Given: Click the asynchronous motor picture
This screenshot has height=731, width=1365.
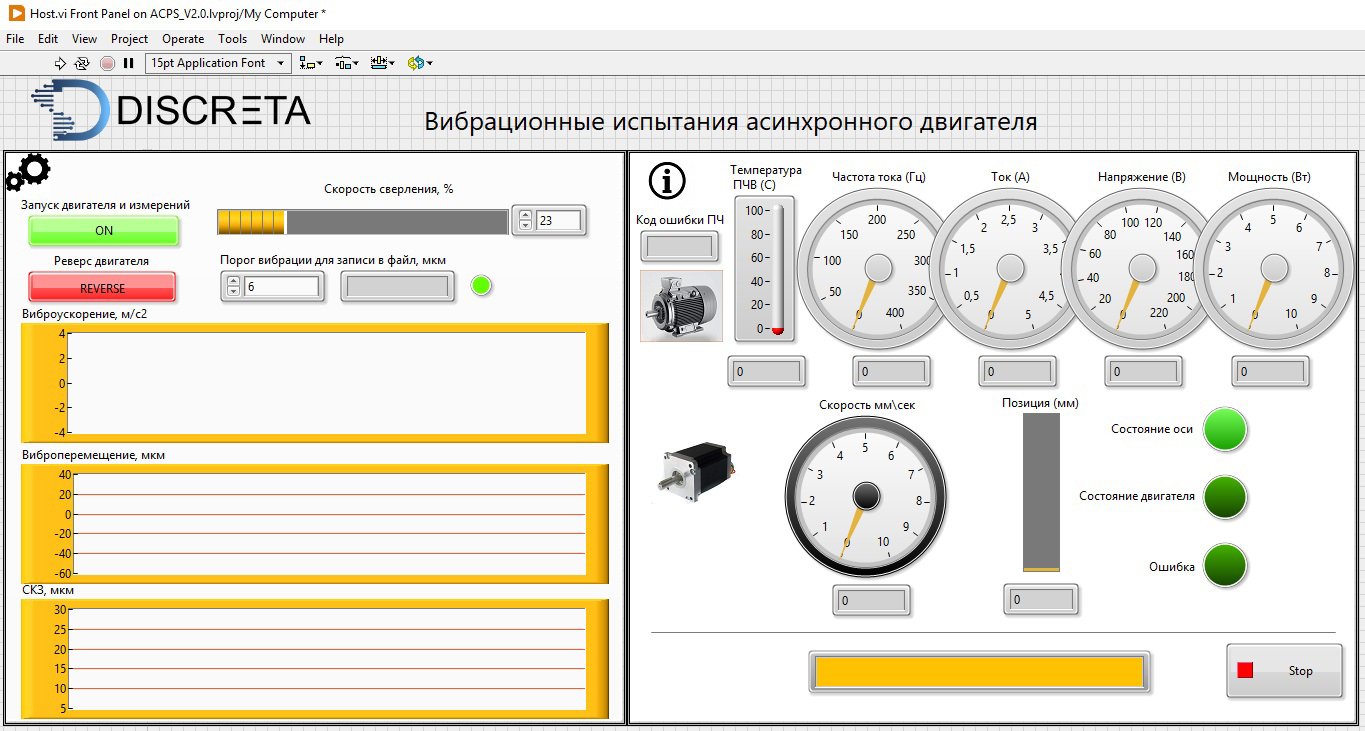Looking at the screenshot, I should point(681,306).
